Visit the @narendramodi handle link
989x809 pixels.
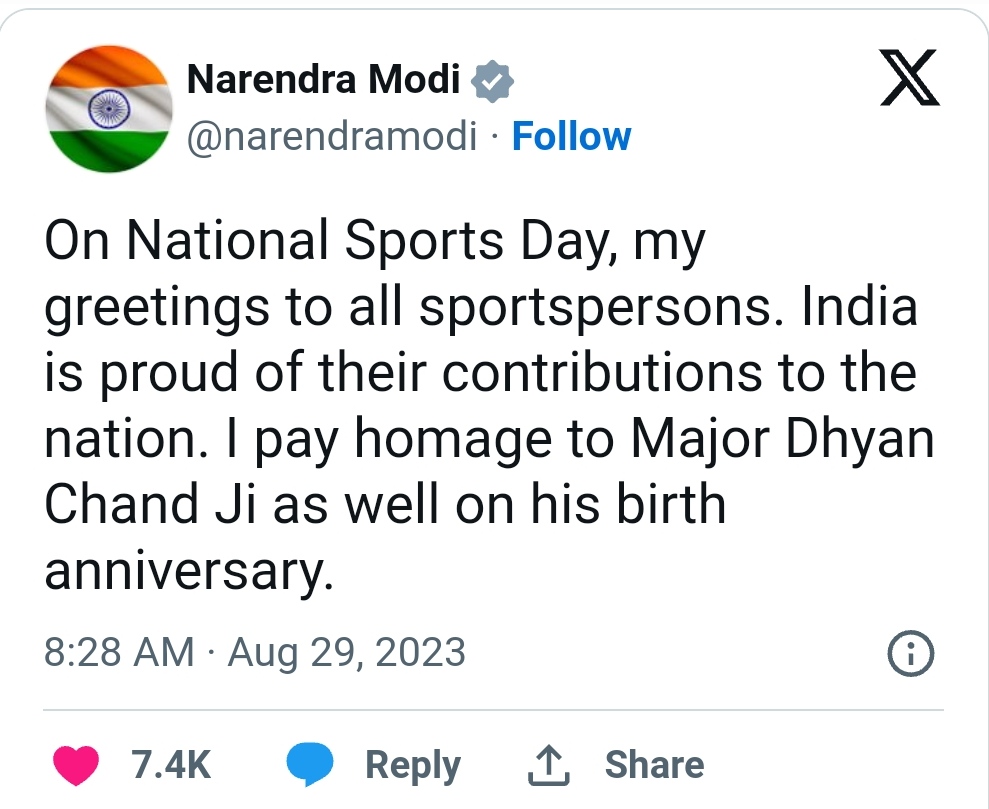pos(332,137)
